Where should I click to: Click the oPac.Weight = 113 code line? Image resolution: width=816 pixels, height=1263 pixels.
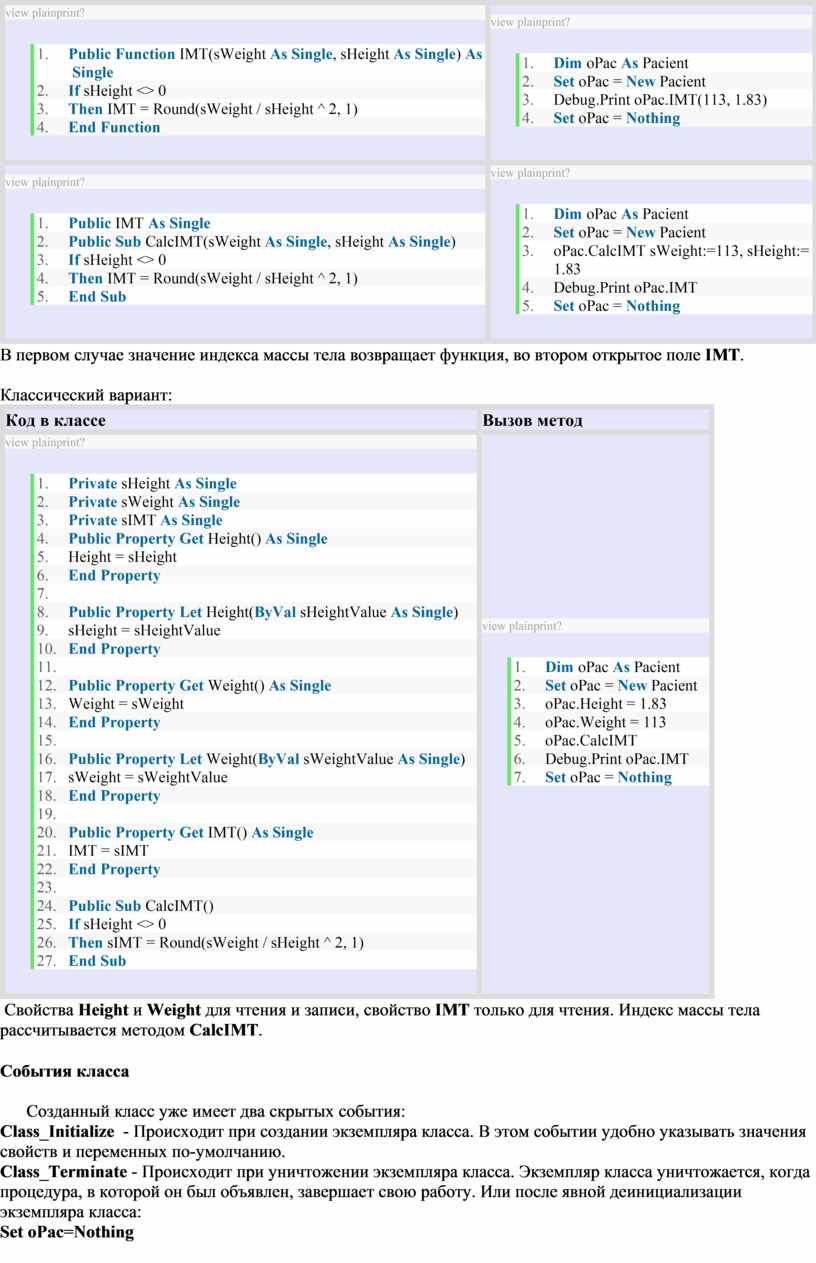click(591, 722)
